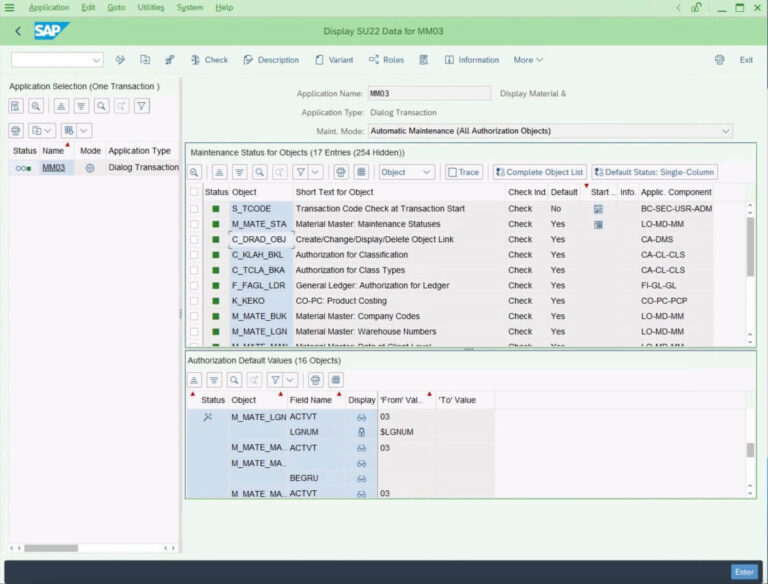Open the Goto menu
768x584 pixels.
(116, 7)
